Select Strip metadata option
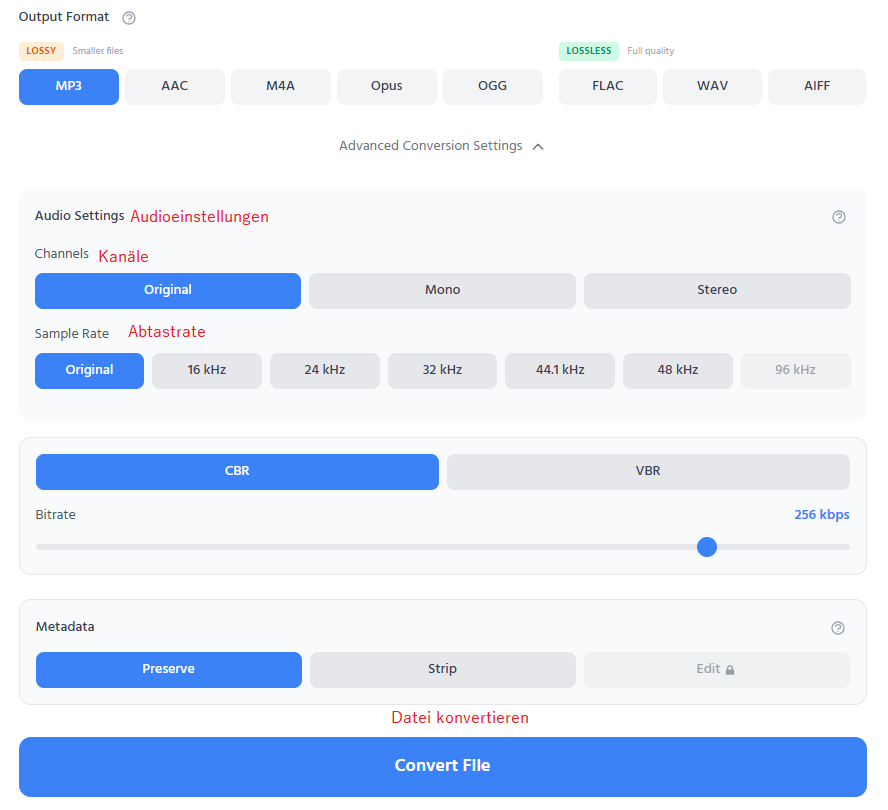The width and height of the screenshot is (888, 810). (x=442, y=669)
